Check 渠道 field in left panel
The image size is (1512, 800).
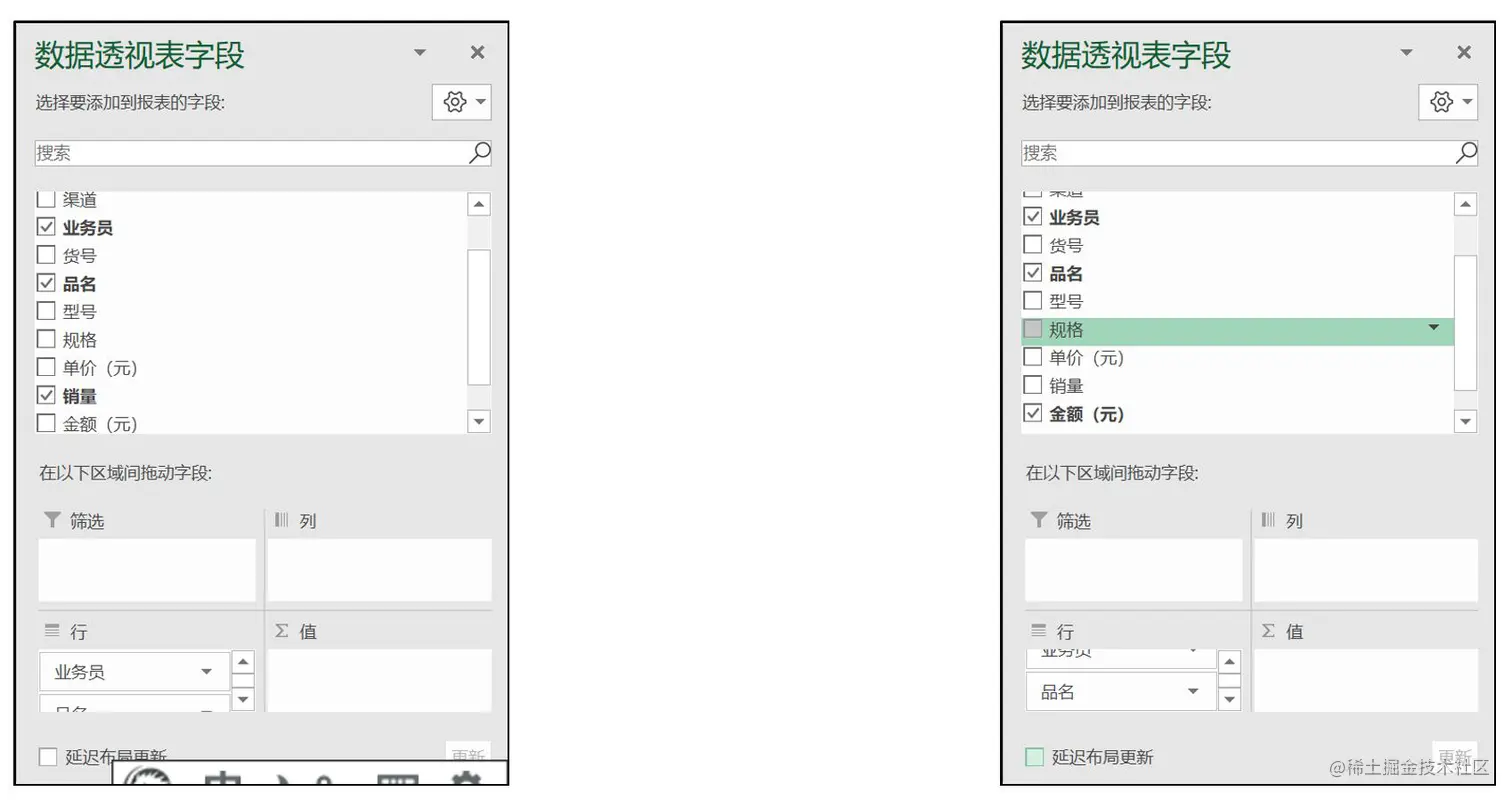[x=46, y=199]
